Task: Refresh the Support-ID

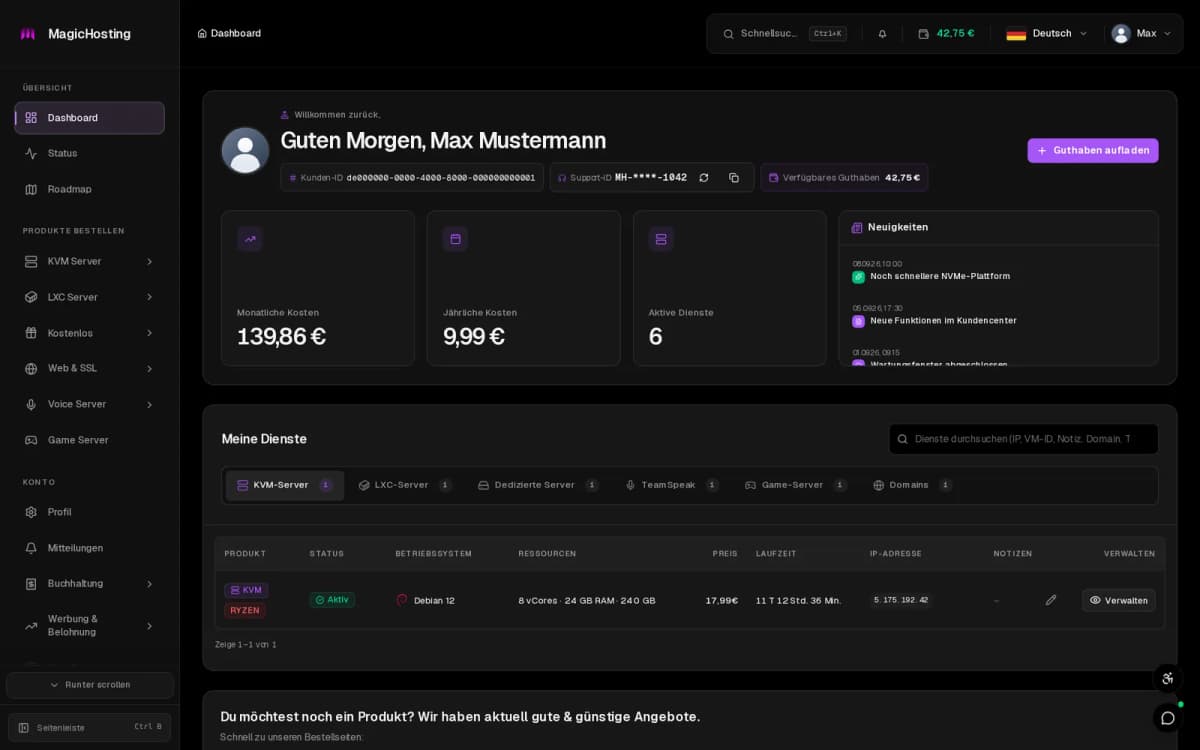Action: [704, 178]
